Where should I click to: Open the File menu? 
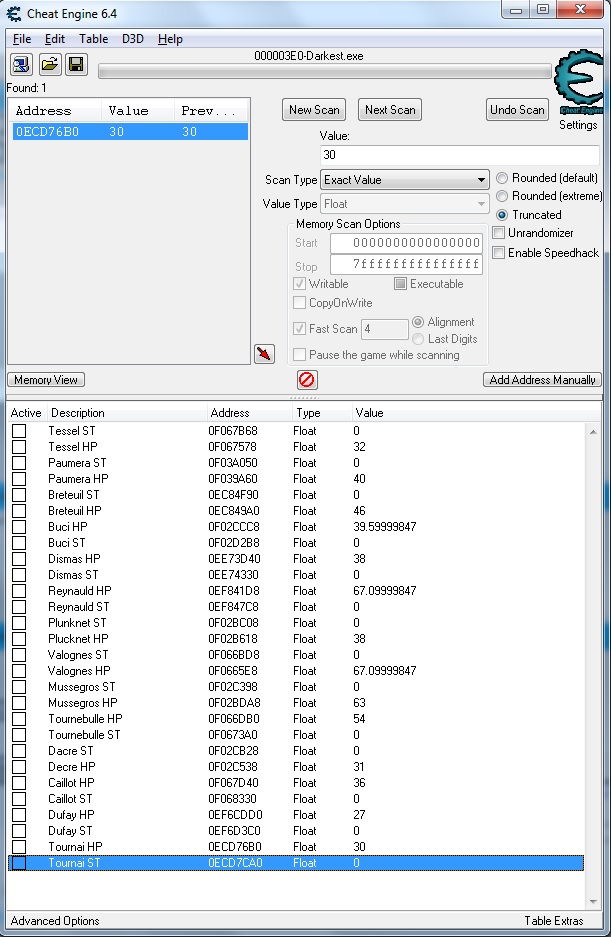(x=22, y=39)
